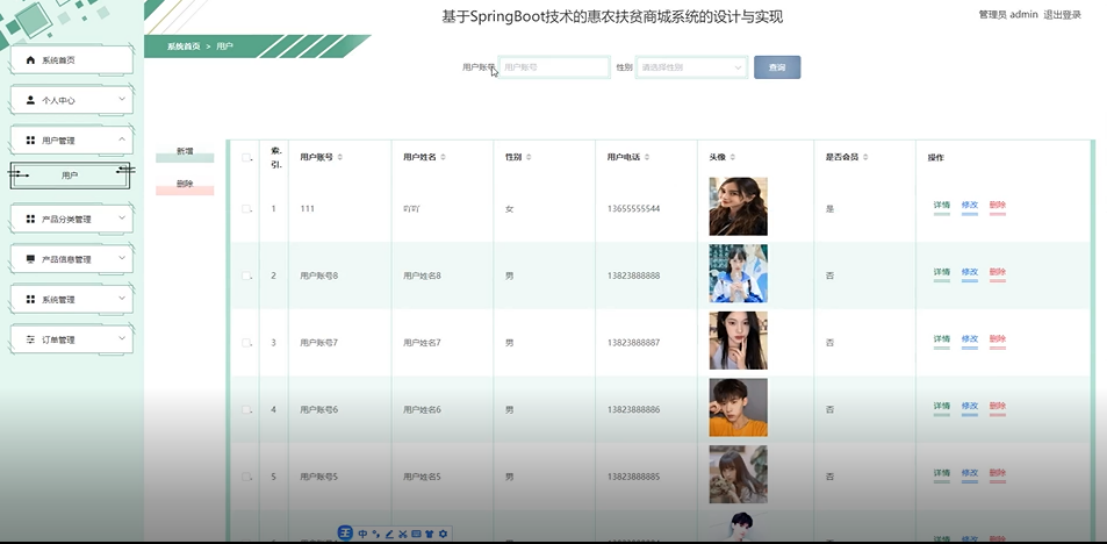This screenshot has width=1108, height=544.
Task: Click phone number 13823888886
Action: point(634,410)
